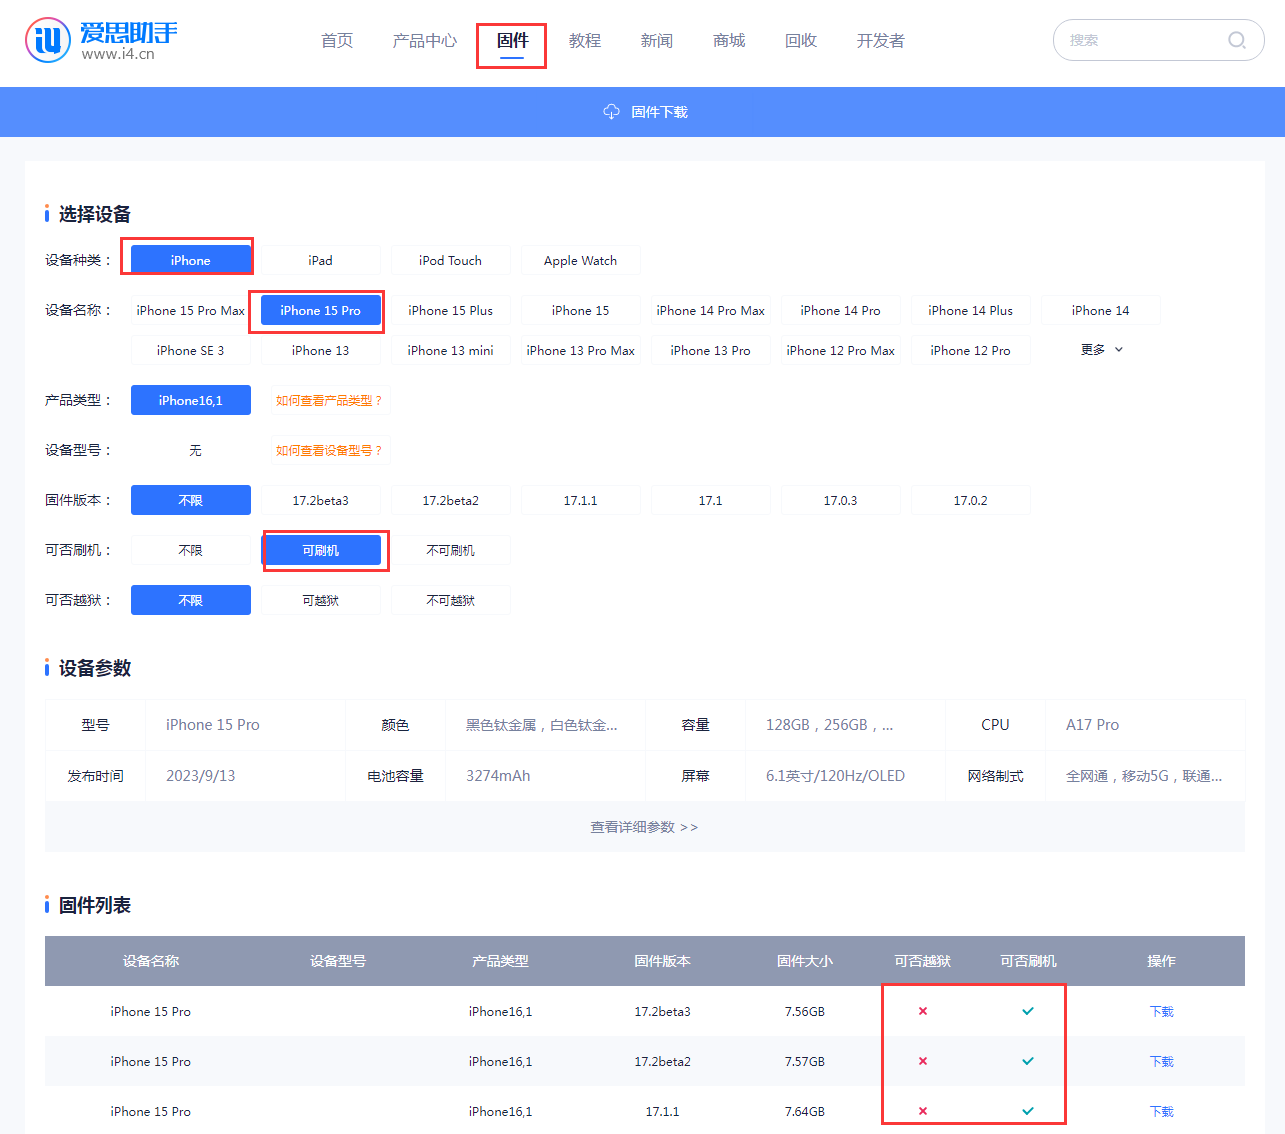The image size is (1285, 1134).
Task: Click the search magnifier icon
Action: click(1236, 41)
